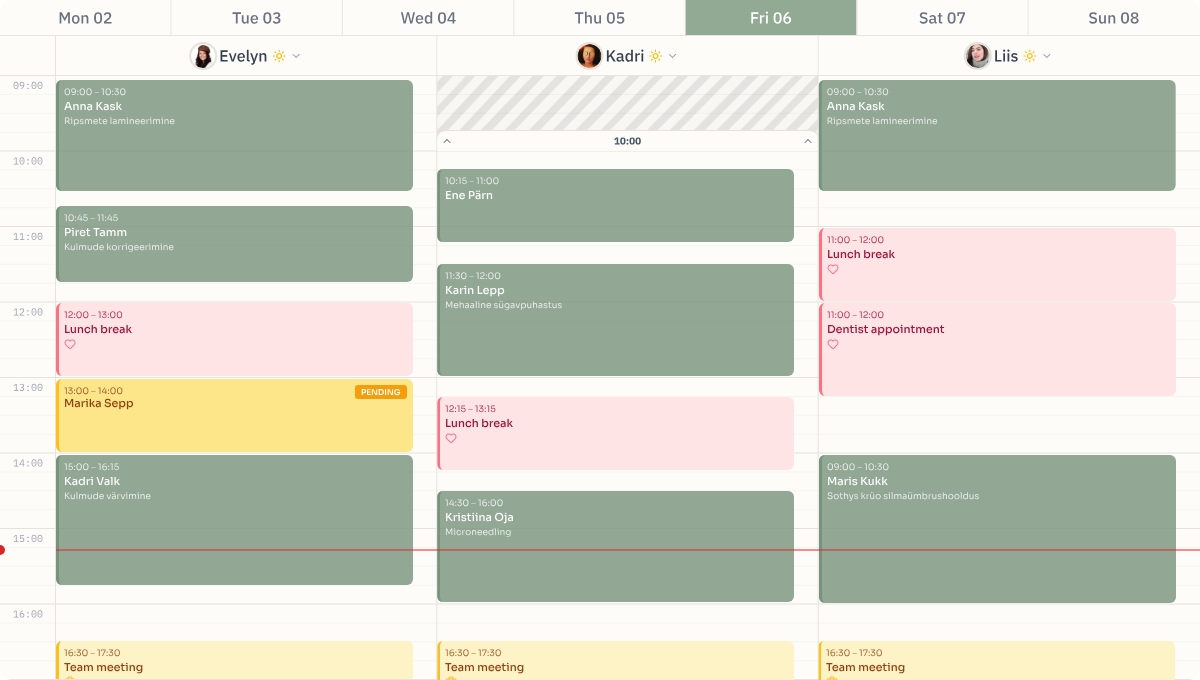
Task: Click right chevron beside the 10:00 label
Action: pyautogui.click(x=808, y=141)
